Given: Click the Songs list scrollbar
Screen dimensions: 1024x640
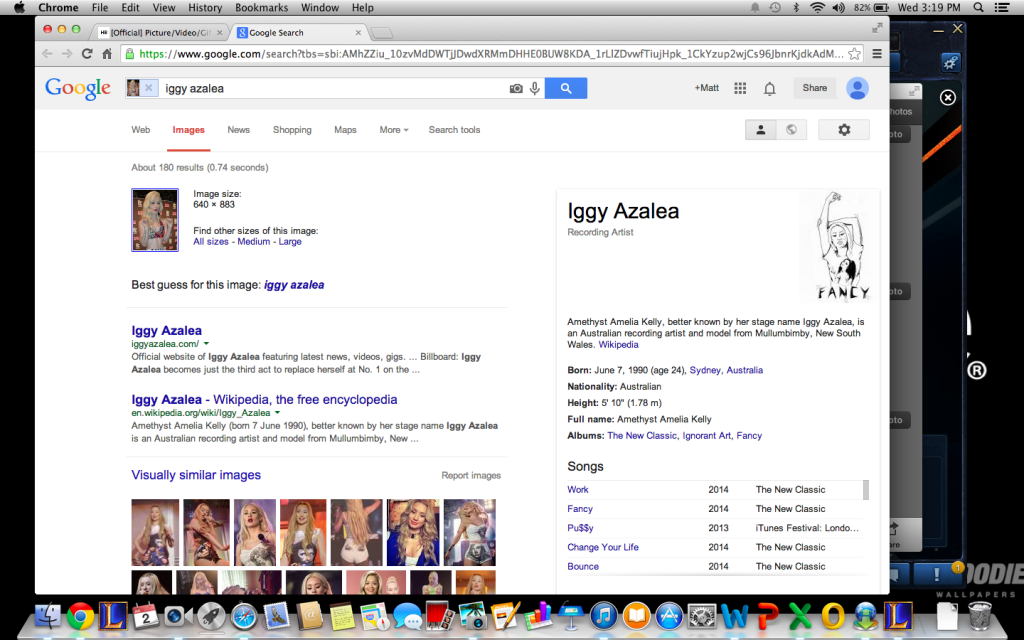Looking at the screenshot, I should [x=866, y=490].
